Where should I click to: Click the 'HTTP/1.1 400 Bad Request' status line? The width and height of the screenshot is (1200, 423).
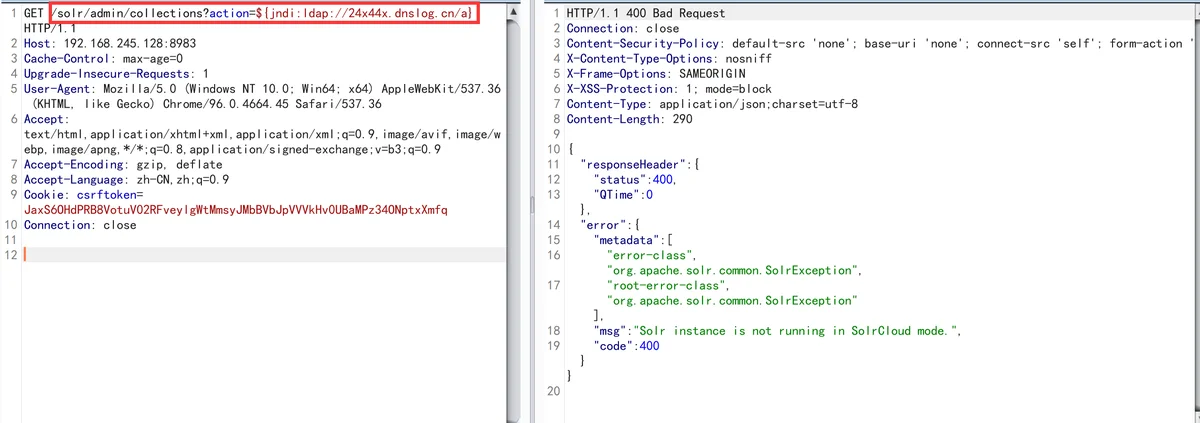point(646,14)
